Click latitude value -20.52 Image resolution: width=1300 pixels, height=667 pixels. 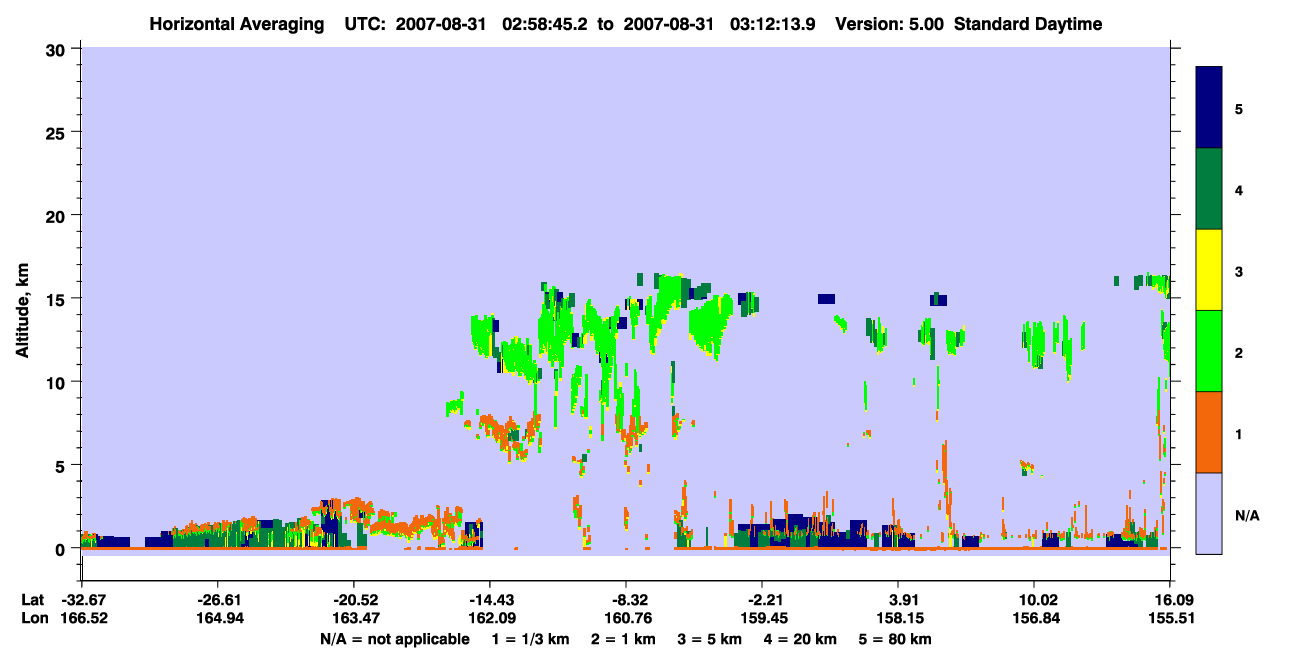point(354,600)
